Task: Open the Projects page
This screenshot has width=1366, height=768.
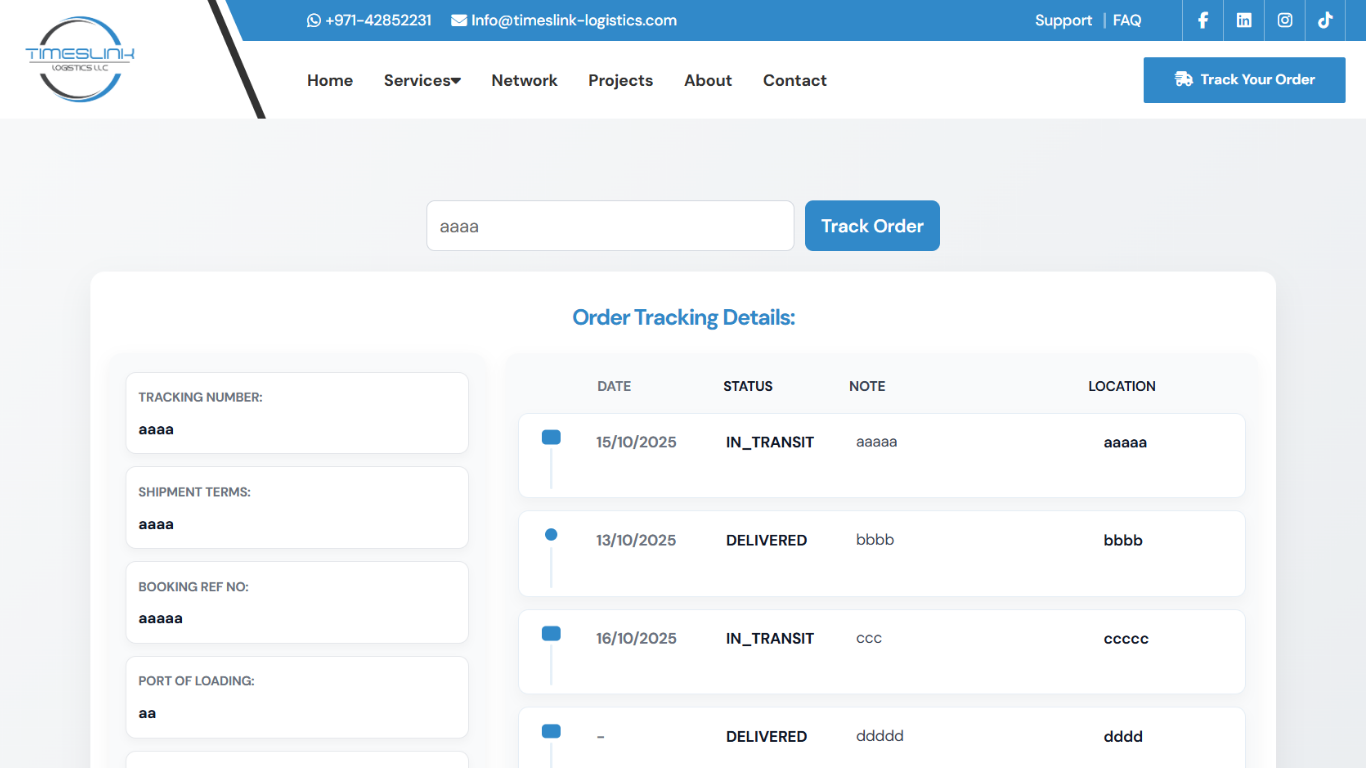Action: [620, 80]
